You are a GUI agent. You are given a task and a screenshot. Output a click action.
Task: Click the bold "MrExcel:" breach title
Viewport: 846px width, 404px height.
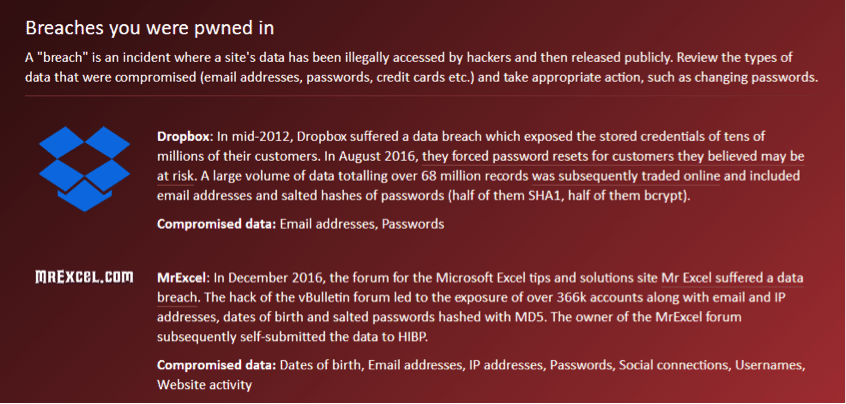coord(183,276)
